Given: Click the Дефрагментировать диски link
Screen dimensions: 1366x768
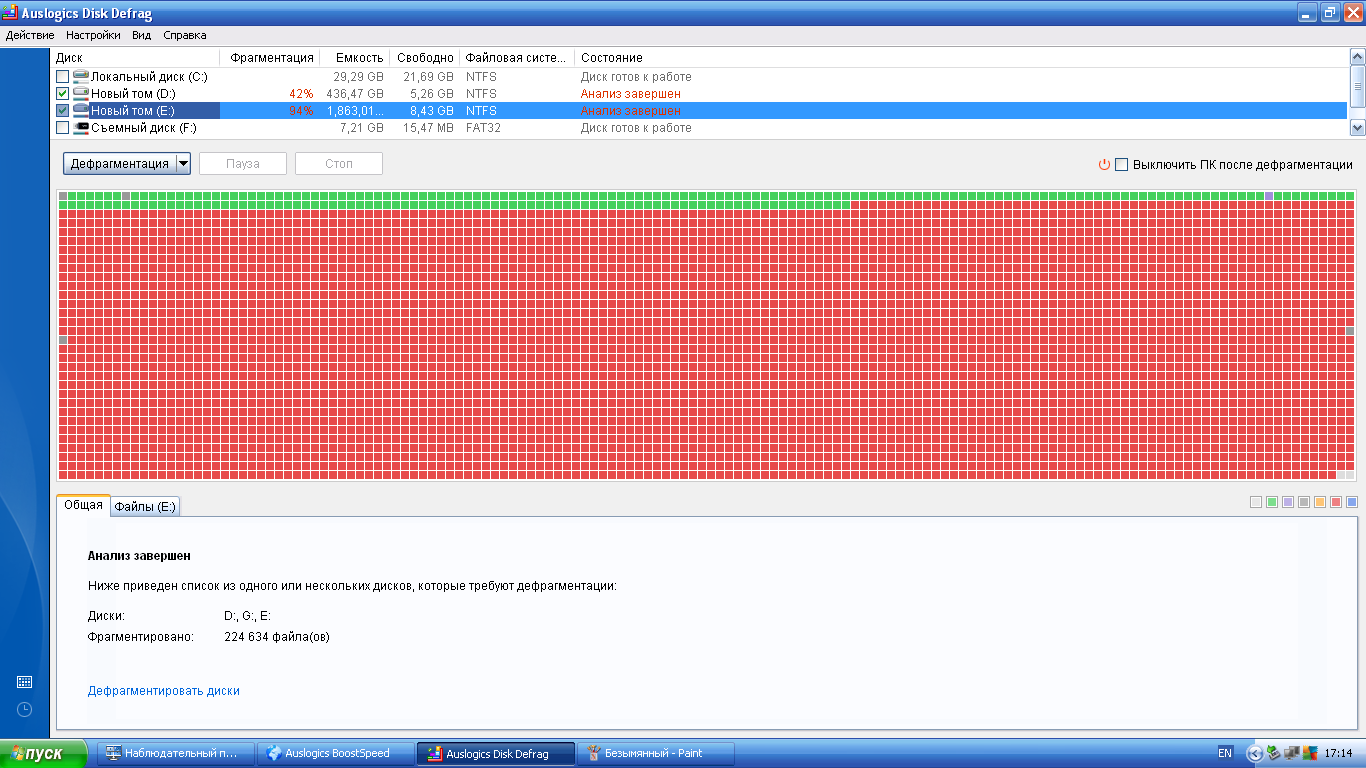Looking at the screenshot, I should point(164,691).
